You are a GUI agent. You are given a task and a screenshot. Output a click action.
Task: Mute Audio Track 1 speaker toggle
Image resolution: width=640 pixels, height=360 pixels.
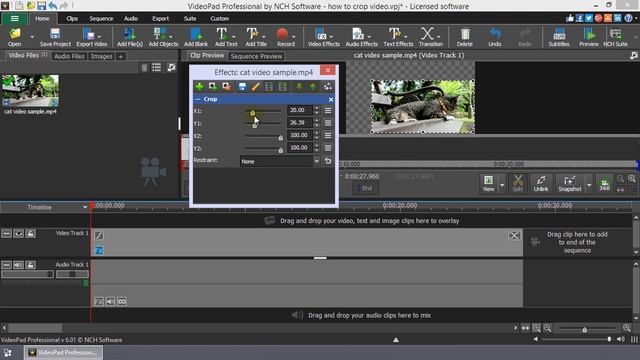[19, 265]
